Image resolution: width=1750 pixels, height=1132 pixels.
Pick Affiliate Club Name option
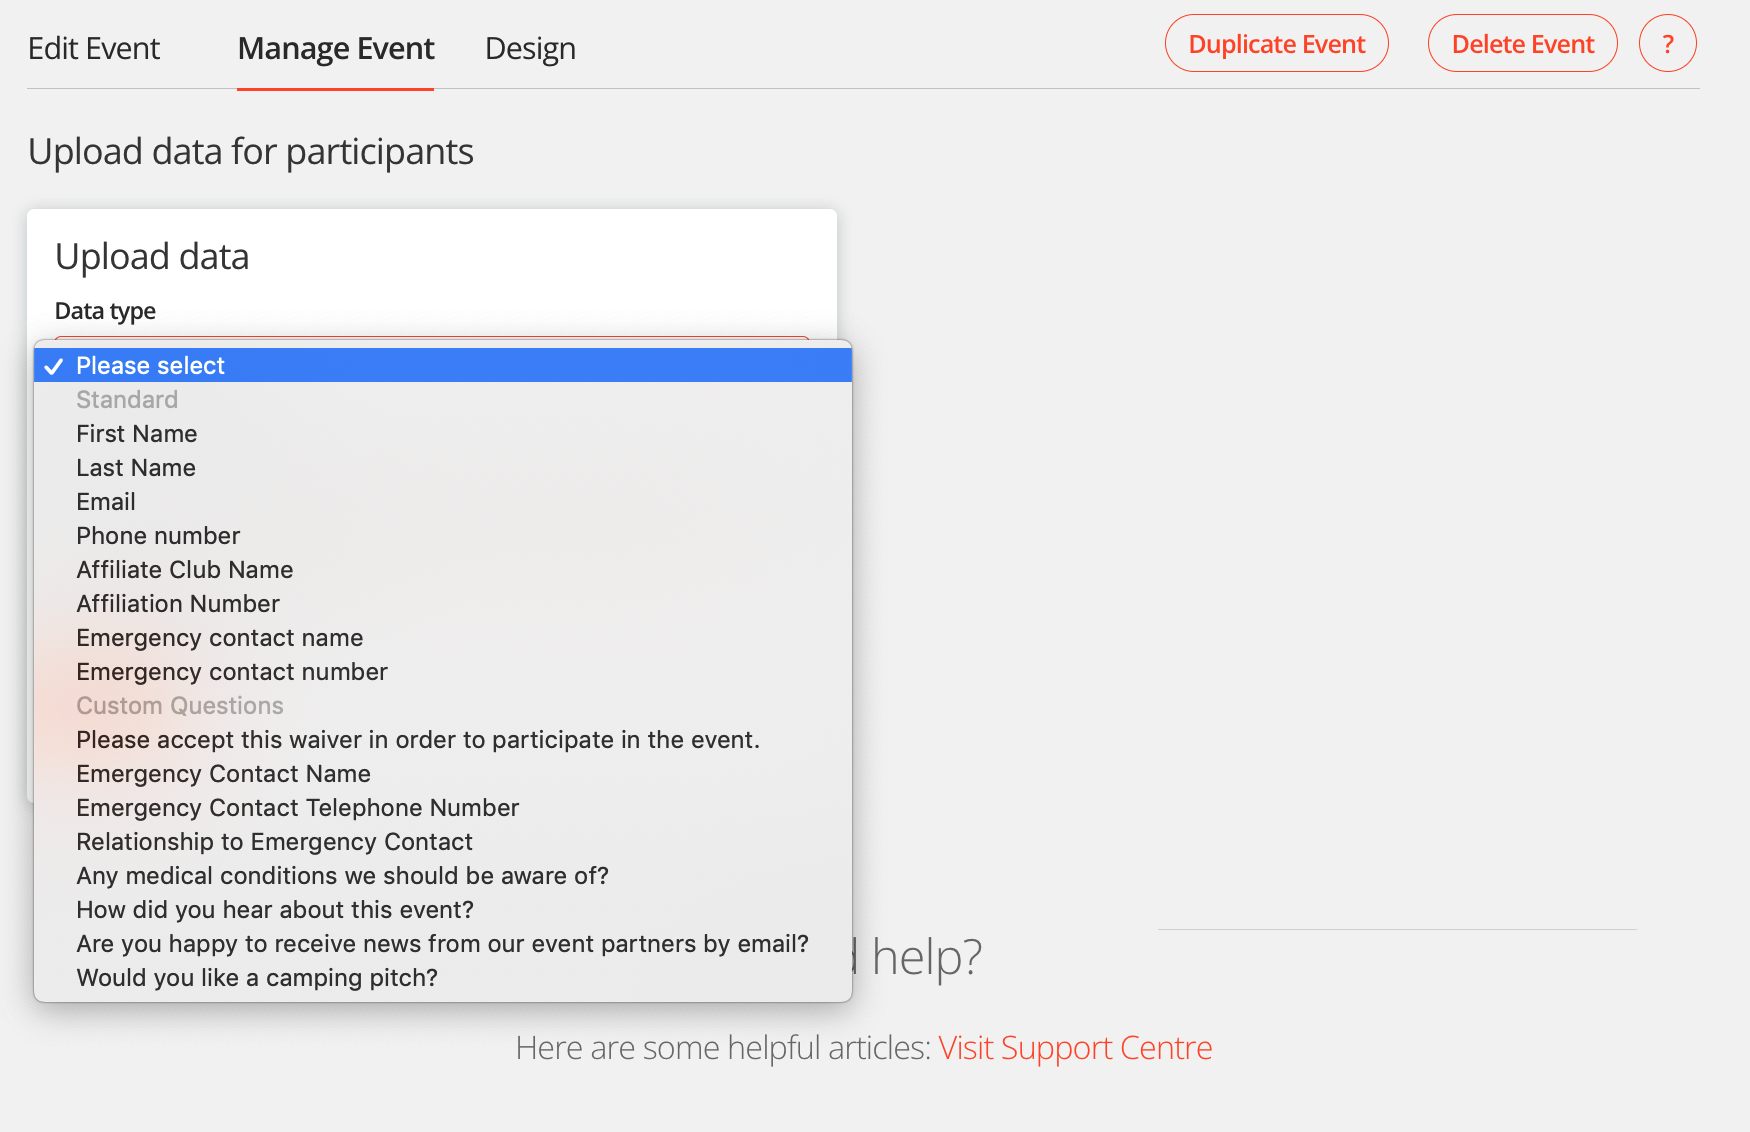click(x=185, y=570)
